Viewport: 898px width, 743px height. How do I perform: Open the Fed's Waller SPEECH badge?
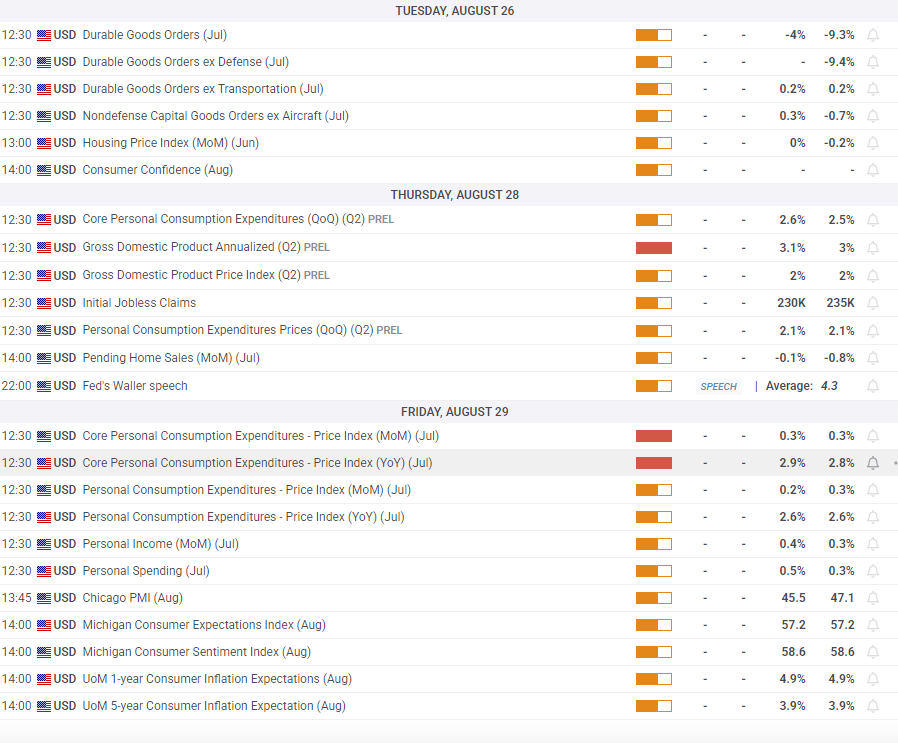[718, 386]
